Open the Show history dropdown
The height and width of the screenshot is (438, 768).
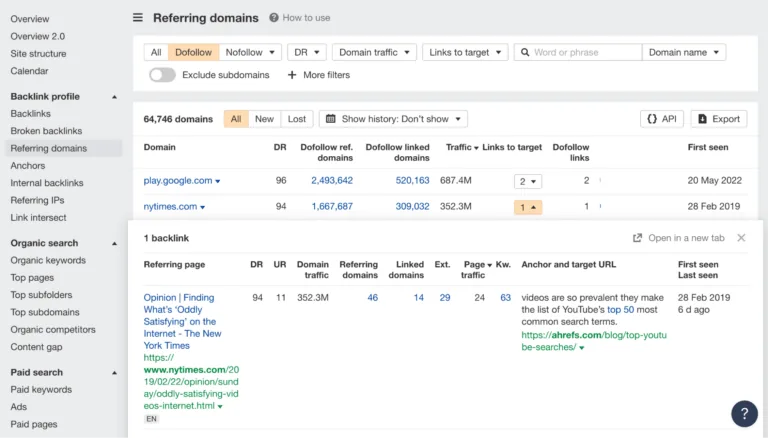click(x=393, y=119)
